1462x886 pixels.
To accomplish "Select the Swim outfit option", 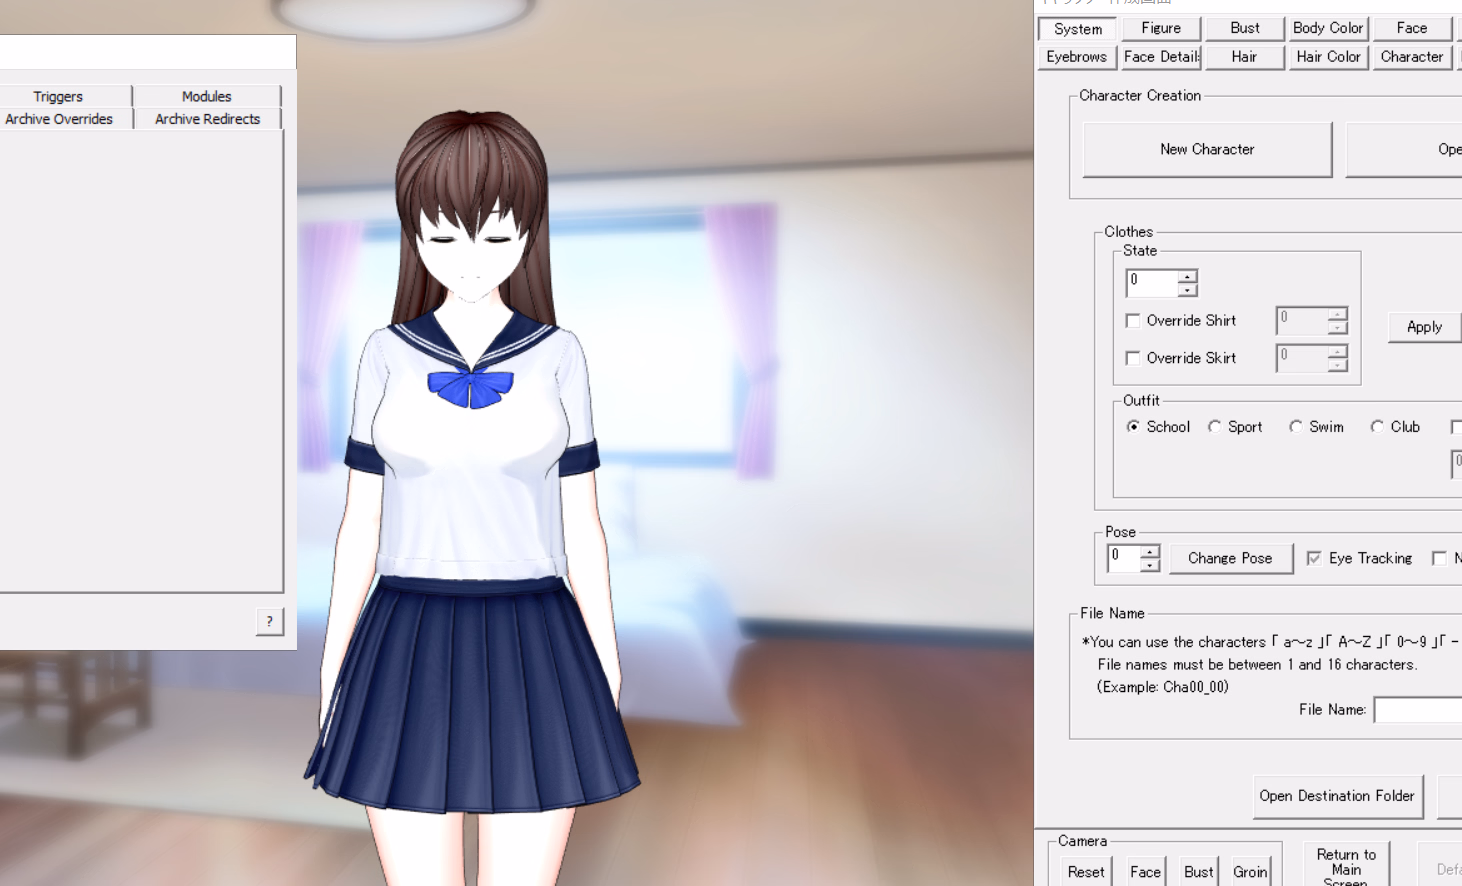I will [x=1296, y=427].
